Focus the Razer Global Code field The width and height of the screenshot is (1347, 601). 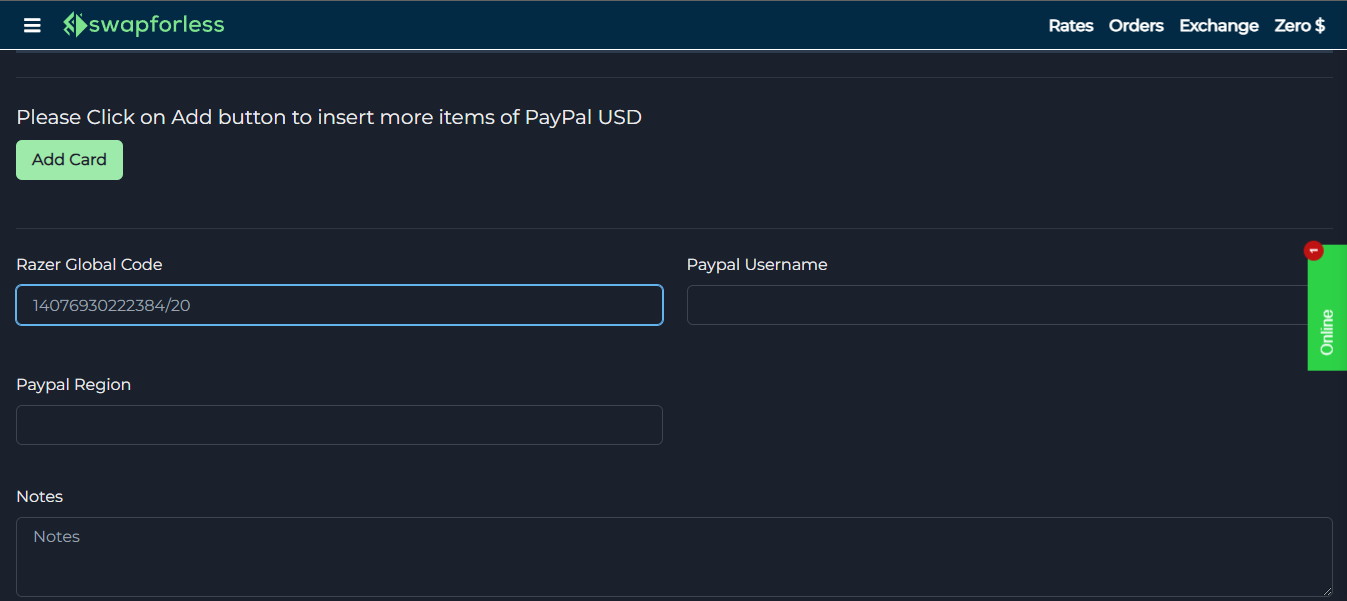[x=339, y=305]
